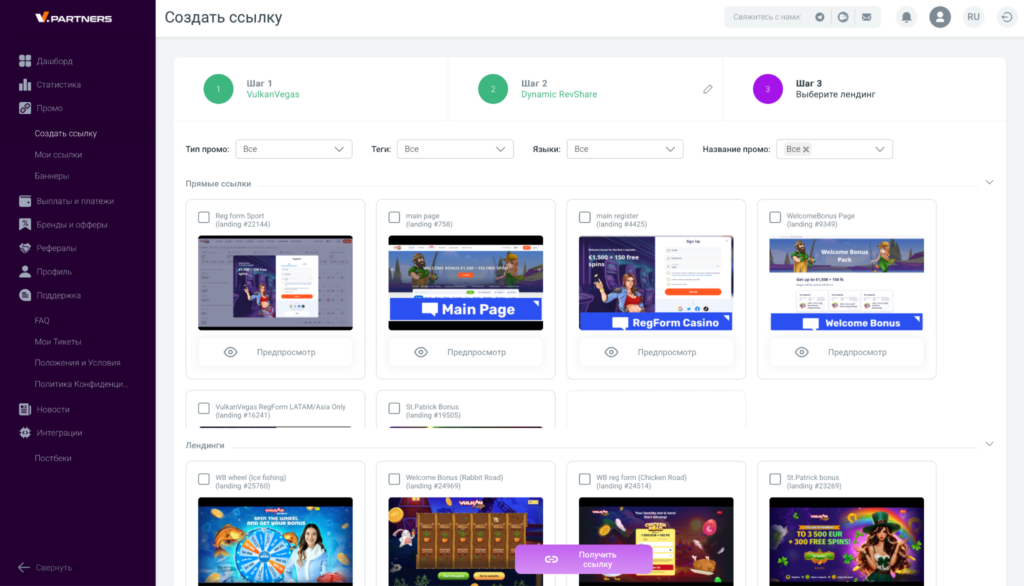Open Мои Тикеты in sidebar
The image size is (1024, 586).
pyautogui.click(x=57, y=342)
